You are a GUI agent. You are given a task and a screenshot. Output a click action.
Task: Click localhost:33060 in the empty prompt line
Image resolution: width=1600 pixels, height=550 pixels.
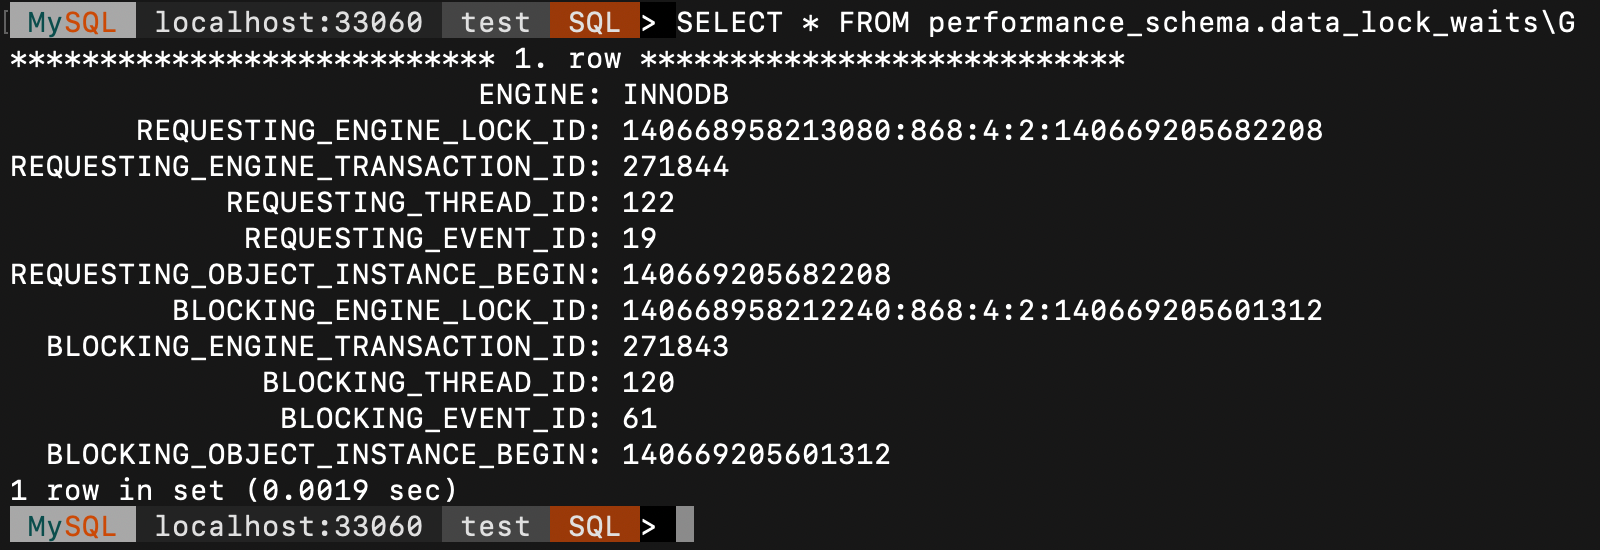(x=288, y=525)
